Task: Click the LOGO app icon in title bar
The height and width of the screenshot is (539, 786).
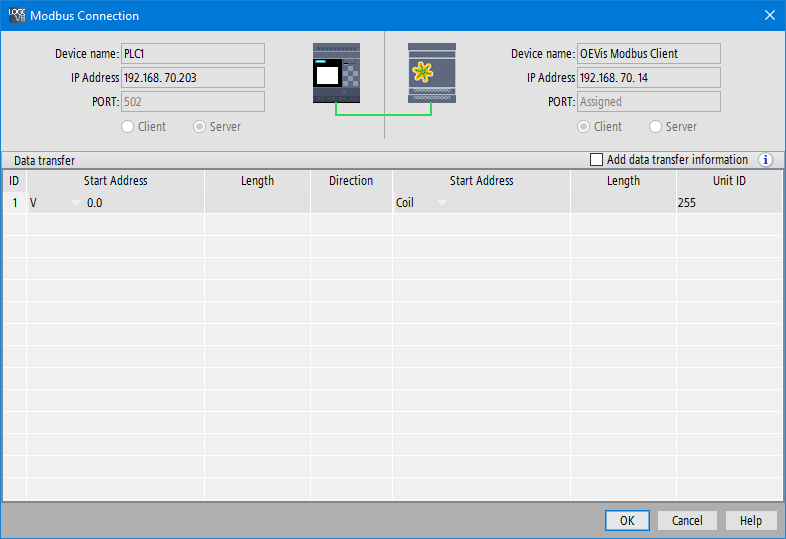Action: point(16,15)
